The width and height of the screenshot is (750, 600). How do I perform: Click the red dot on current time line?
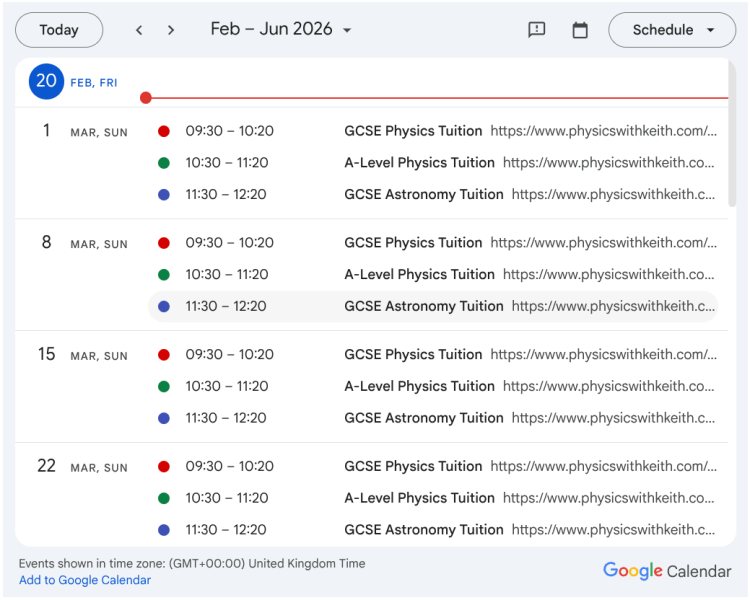click(146, 98)
